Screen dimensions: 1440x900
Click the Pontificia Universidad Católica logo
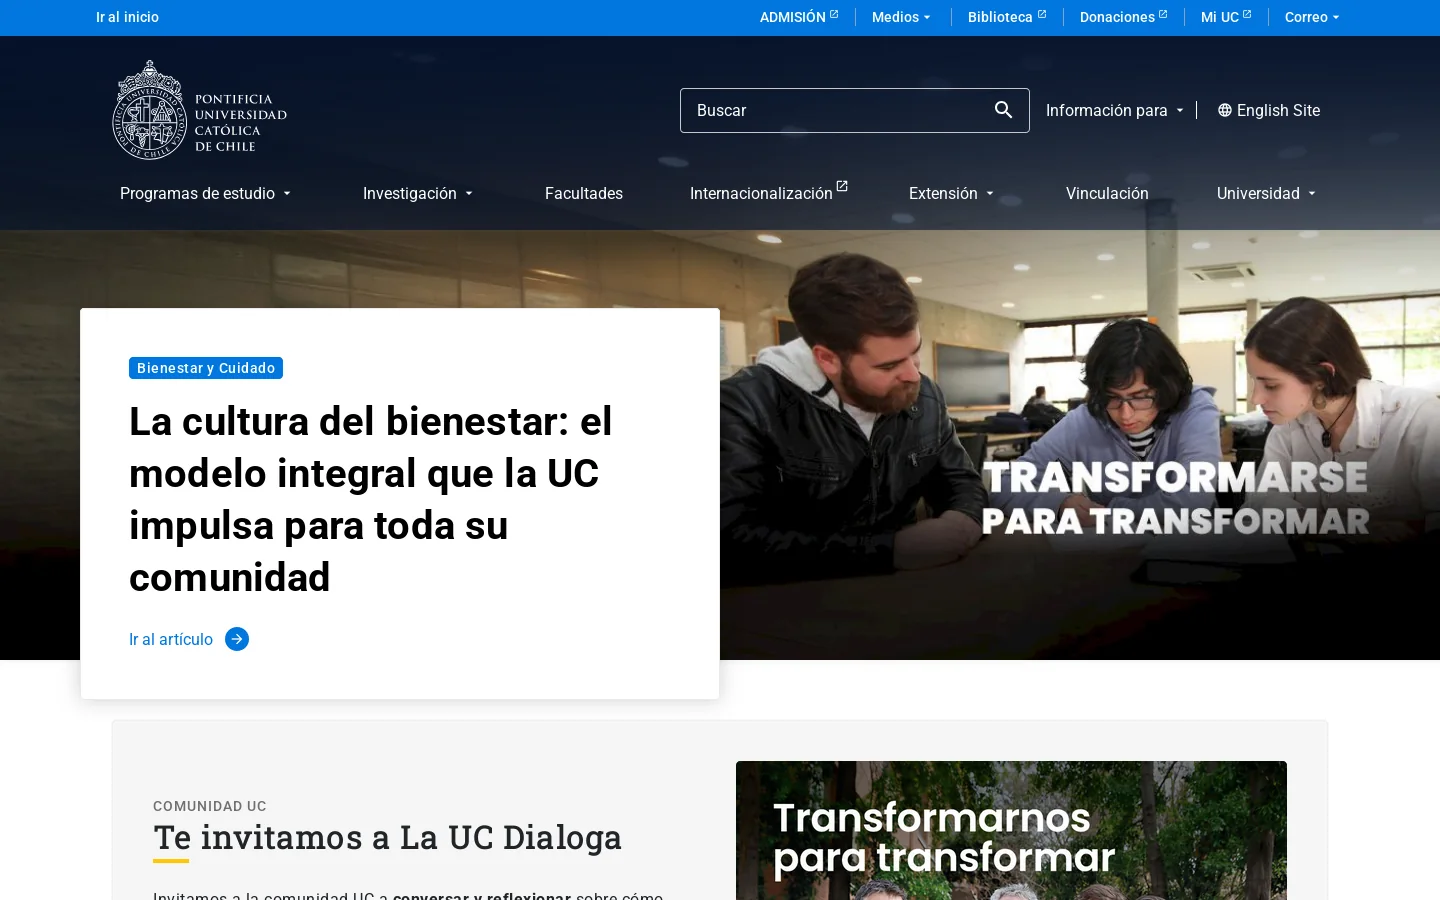200,110
